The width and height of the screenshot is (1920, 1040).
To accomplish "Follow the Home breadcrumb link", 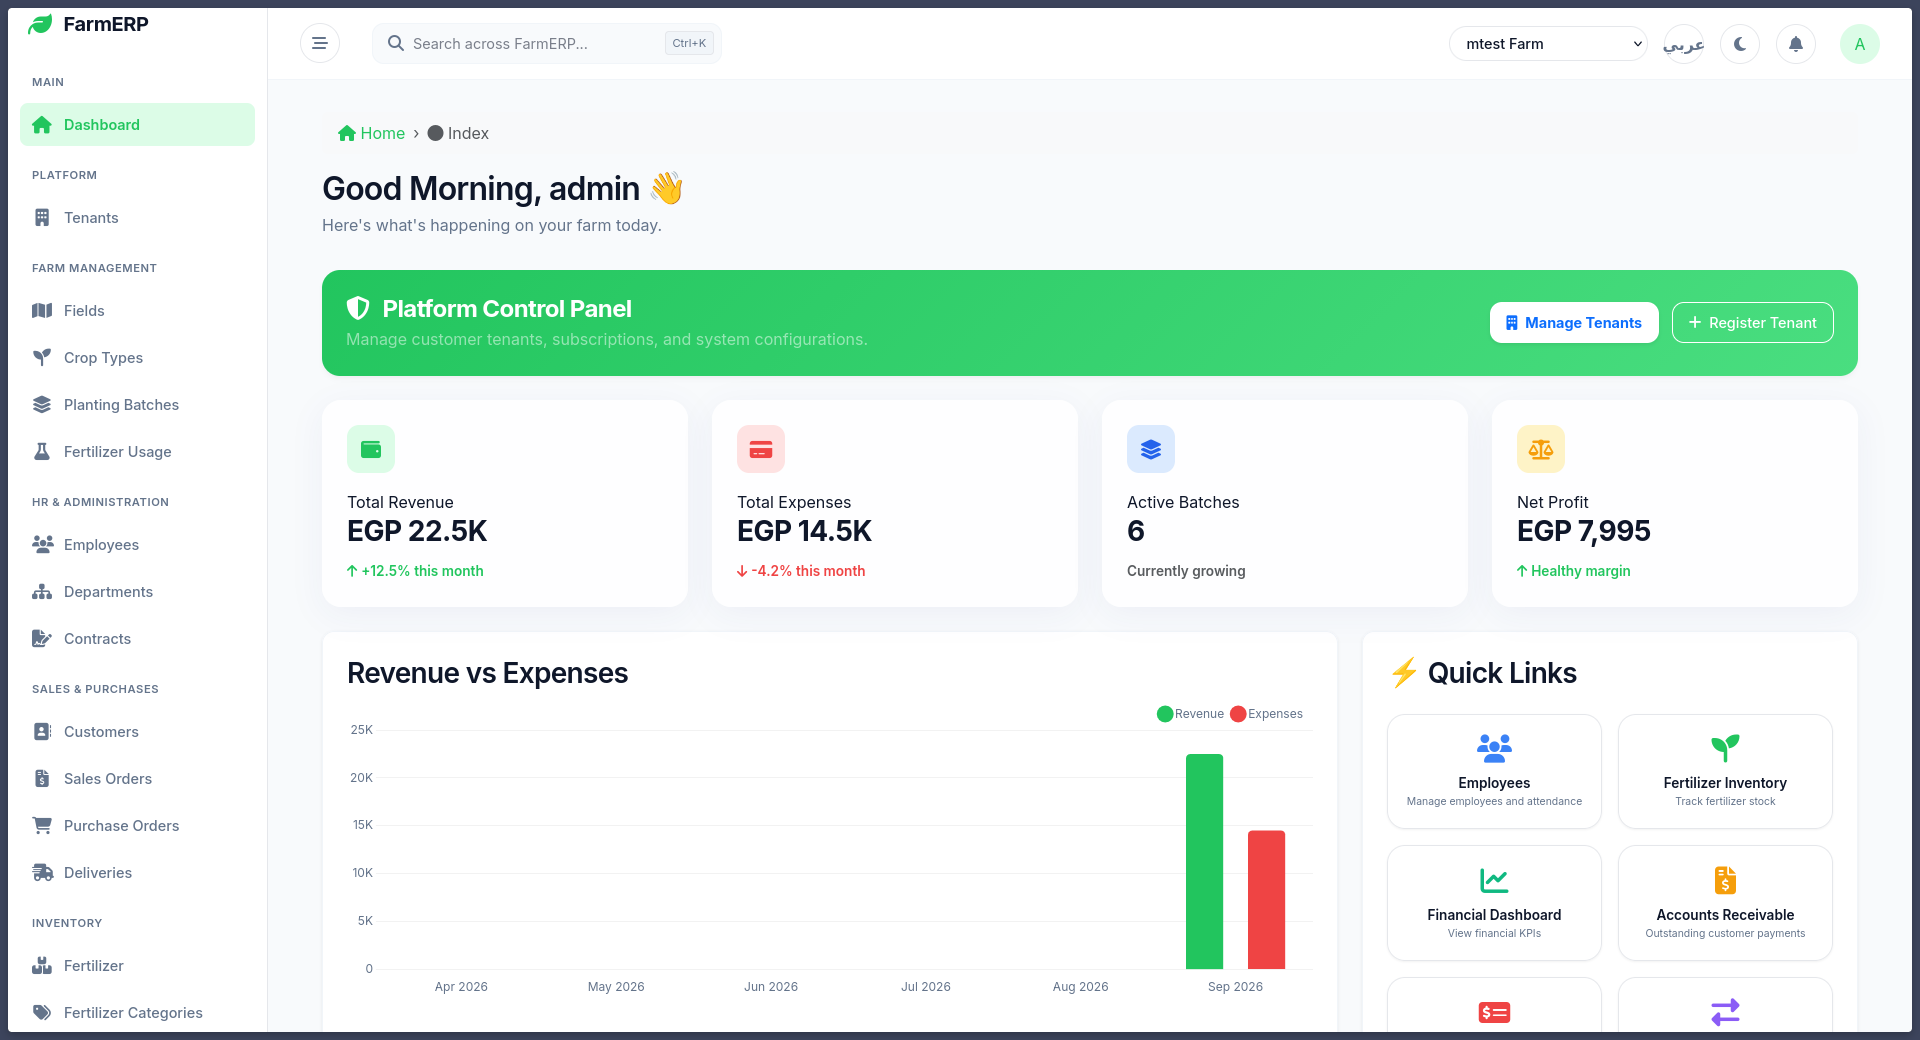I will [x=372, y=133].
